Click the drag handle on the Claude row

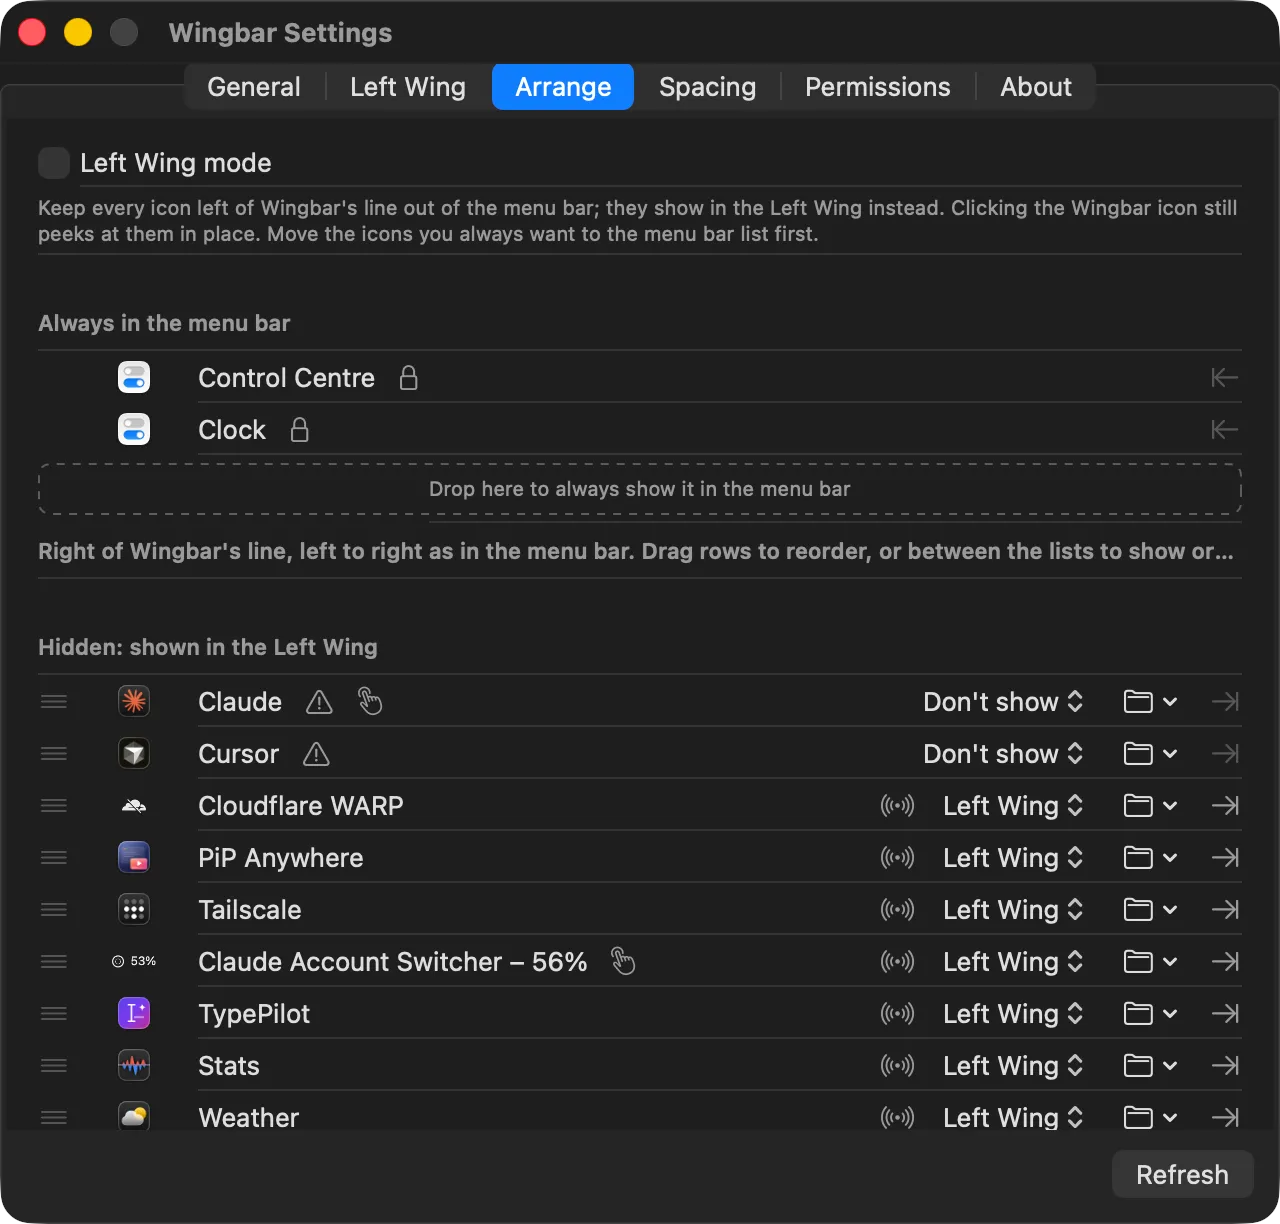pyautogui.click(x=54, y=701)
